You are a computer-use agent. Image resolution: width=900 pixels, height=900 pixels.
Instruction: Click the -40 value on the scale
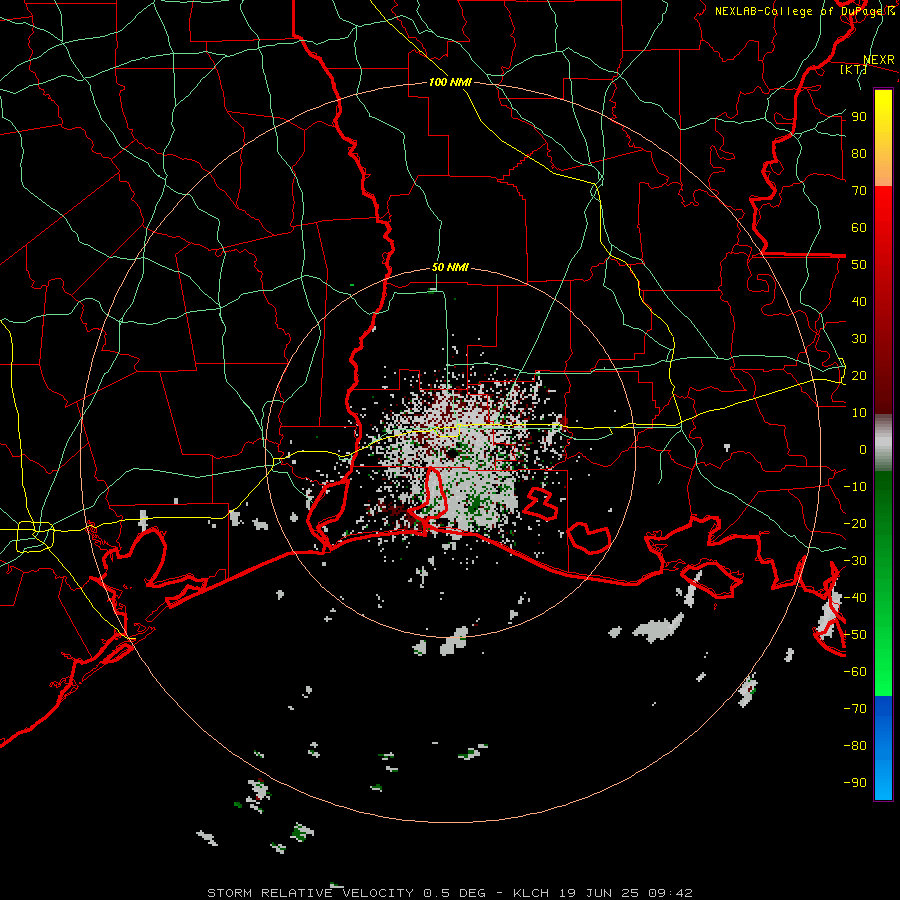[x=855, y=598]
